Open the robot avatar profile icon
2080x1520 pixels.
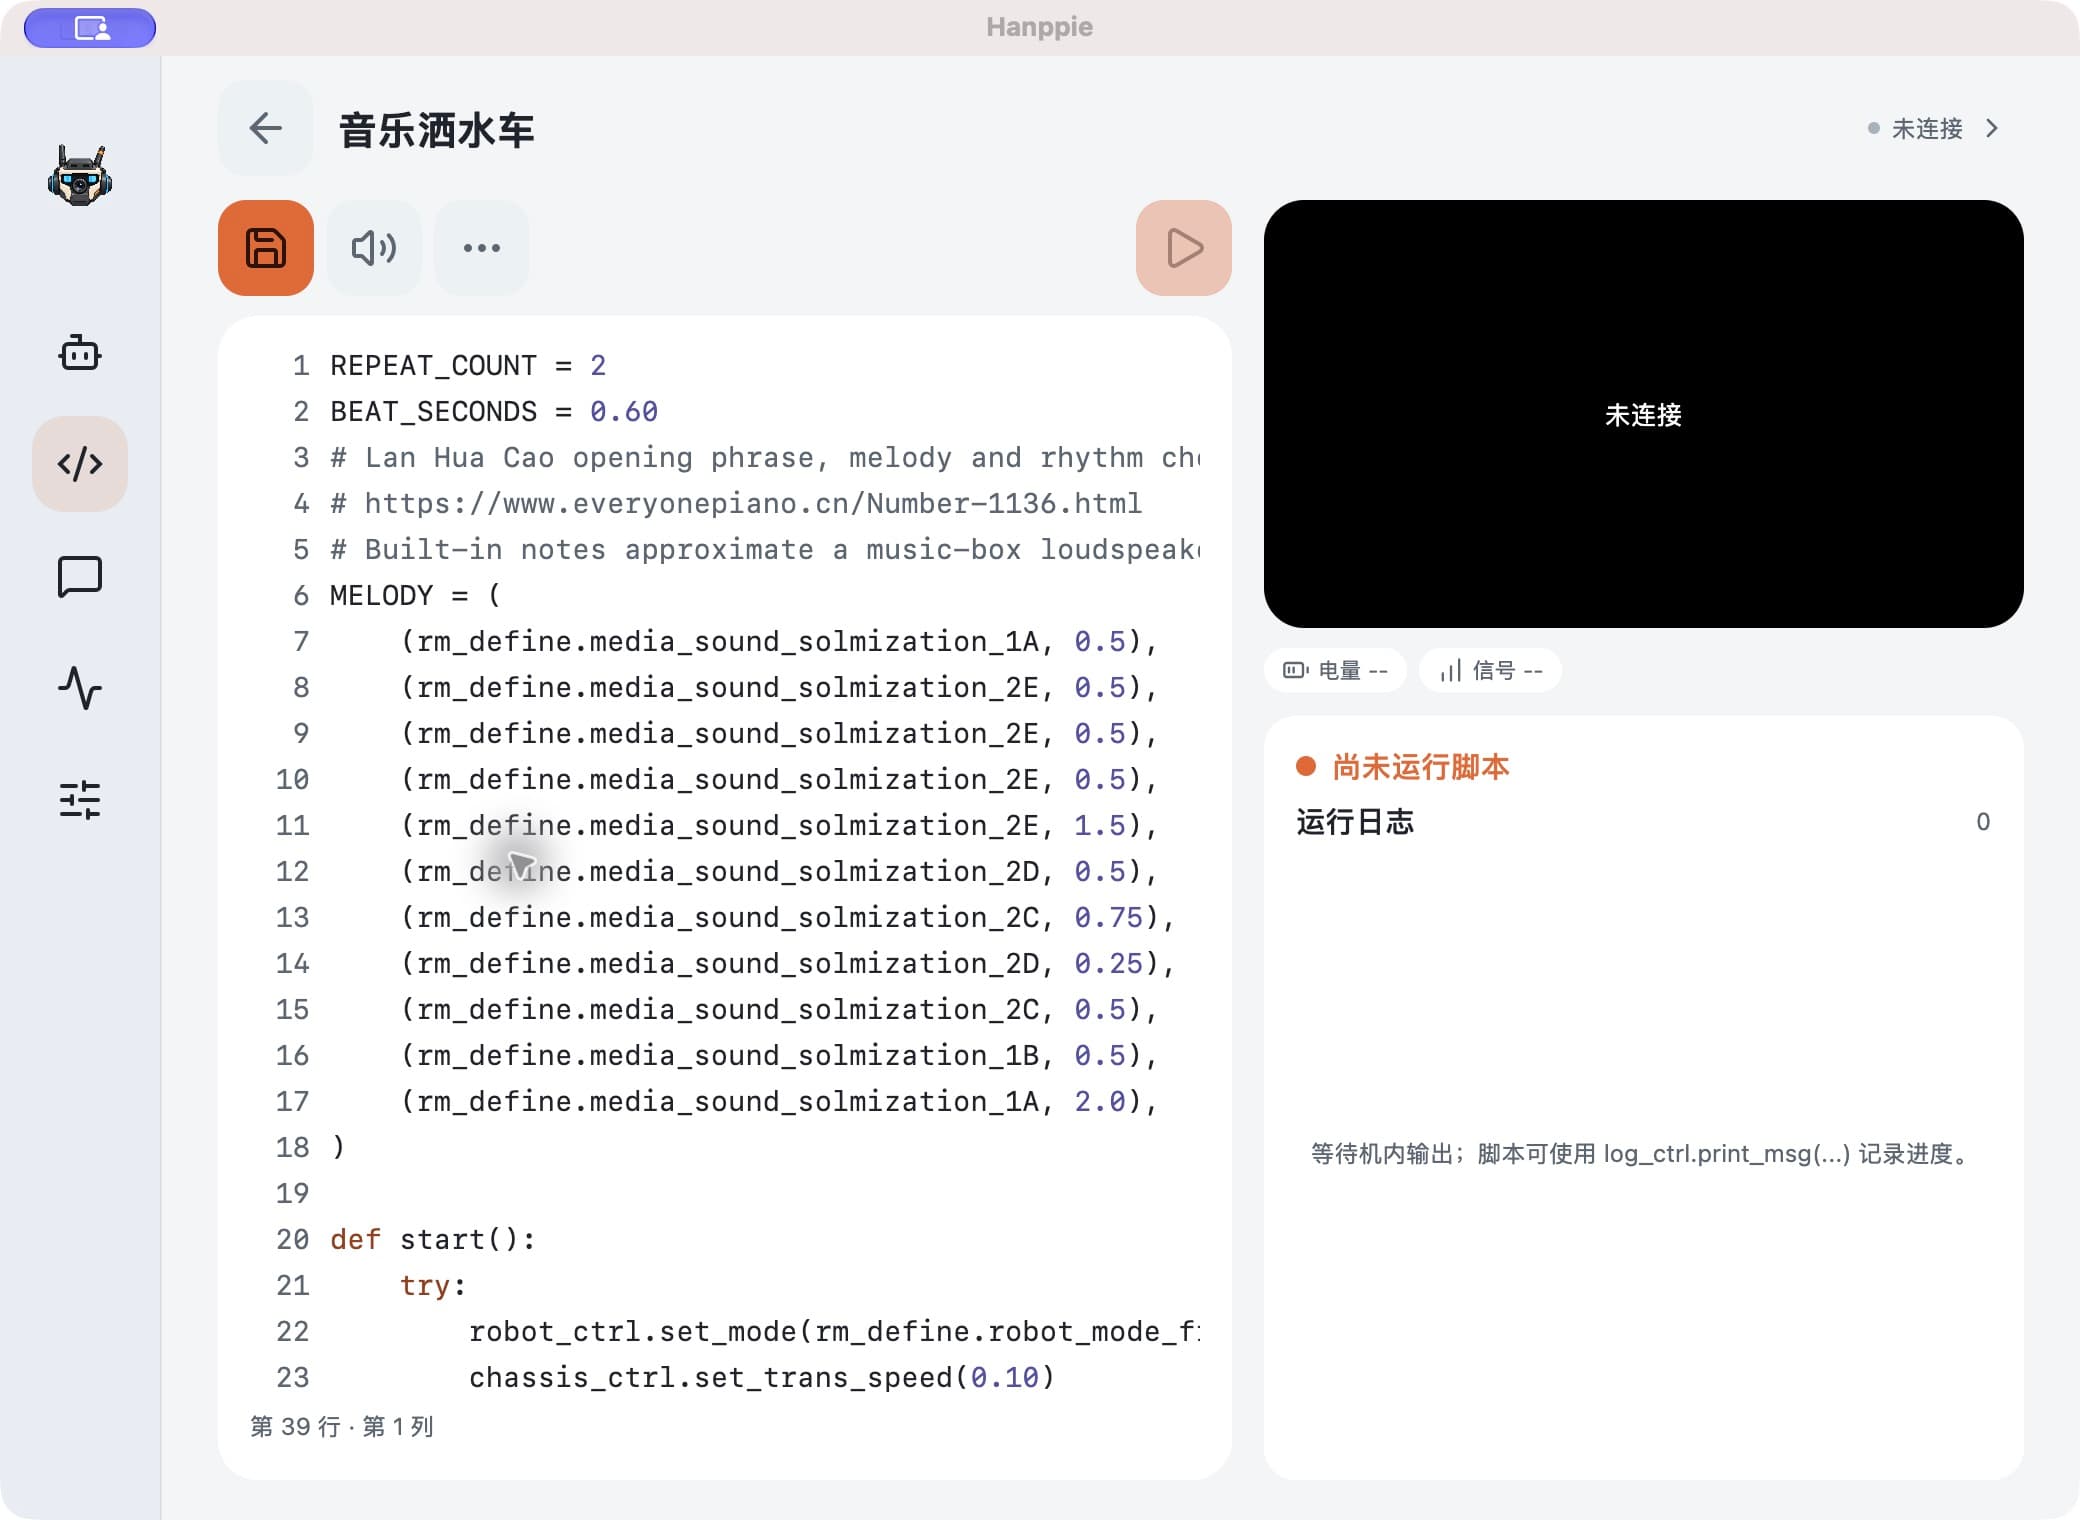(x=80, y=176)
